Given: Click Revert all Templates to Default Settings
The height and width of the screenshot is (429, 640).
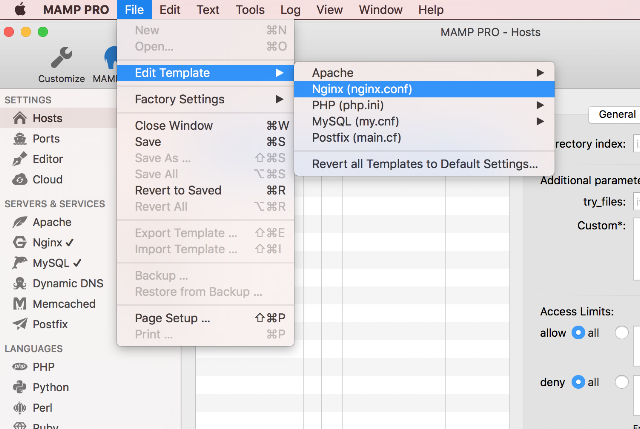Looking at the screenshot, I should pyautogui.click(x=424, y=164).
